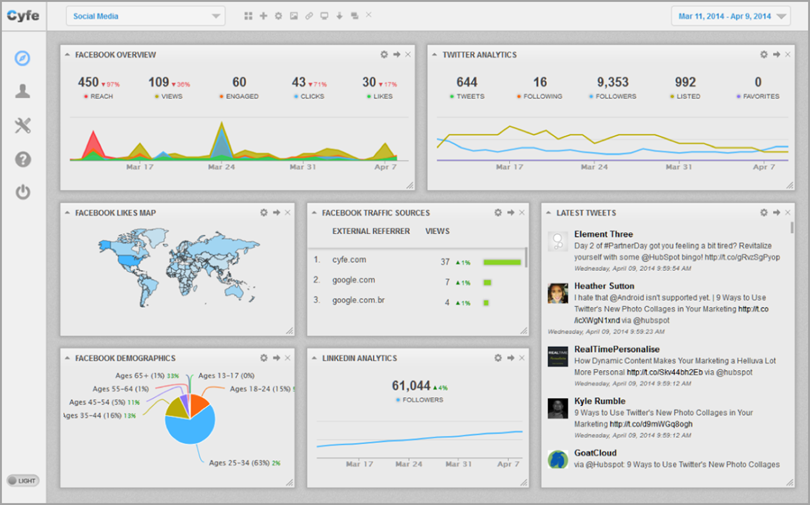Click the background image icon in toolbar
The image size is (810, 505).
pyautogui.click(x=293, y=16)
